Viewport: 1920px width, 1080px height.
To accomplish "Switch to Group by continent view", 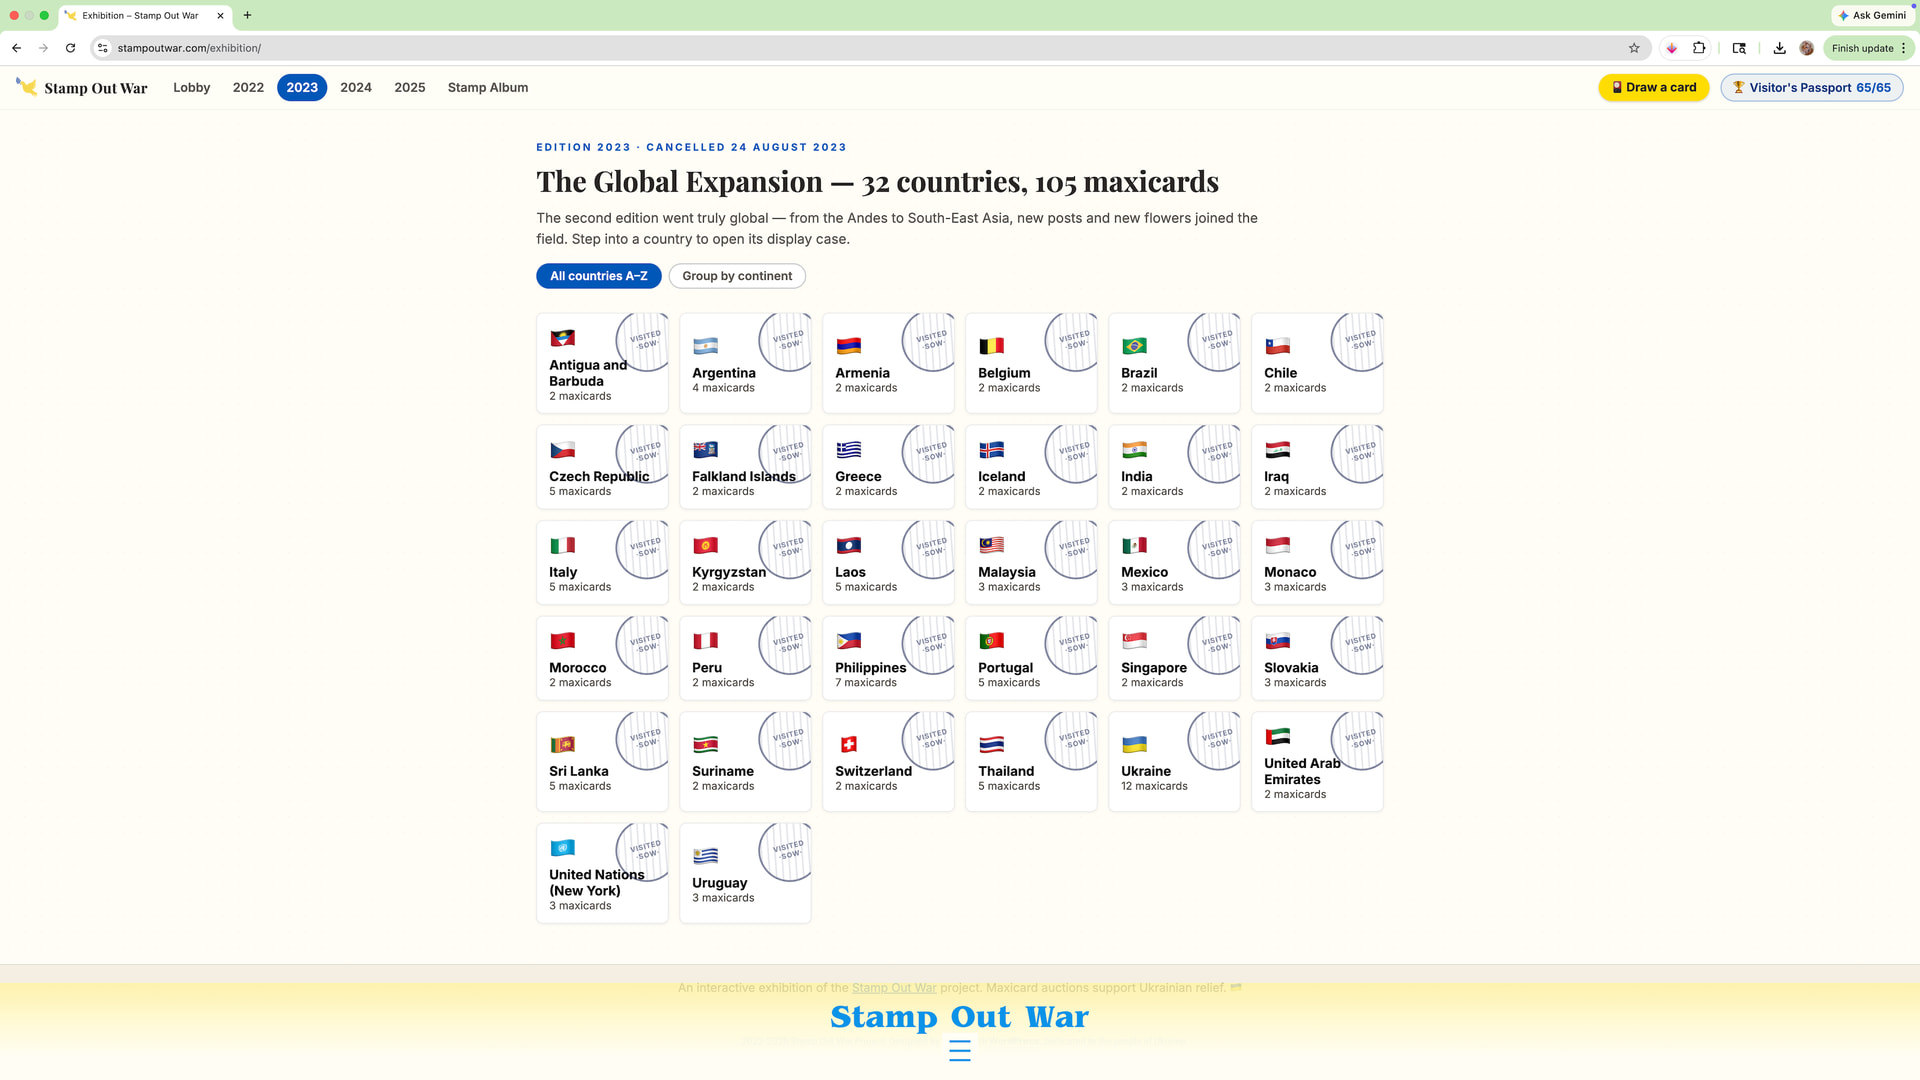I will point(737,276).
